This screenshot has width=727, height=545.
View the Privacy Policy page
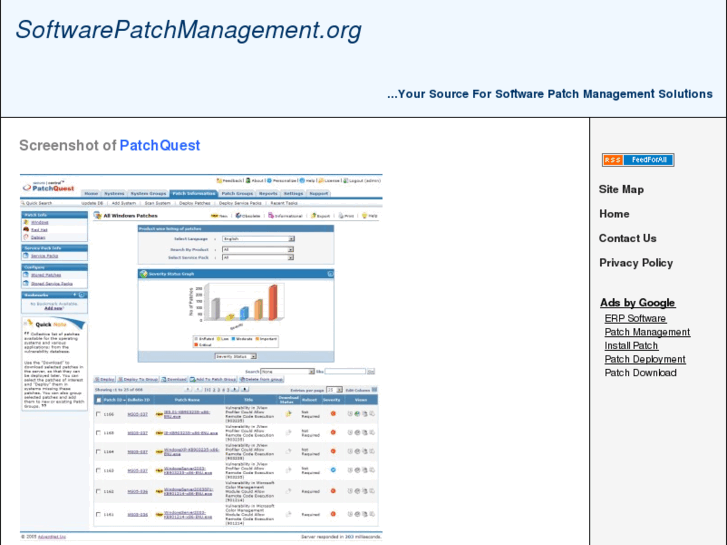click(636, 263)
